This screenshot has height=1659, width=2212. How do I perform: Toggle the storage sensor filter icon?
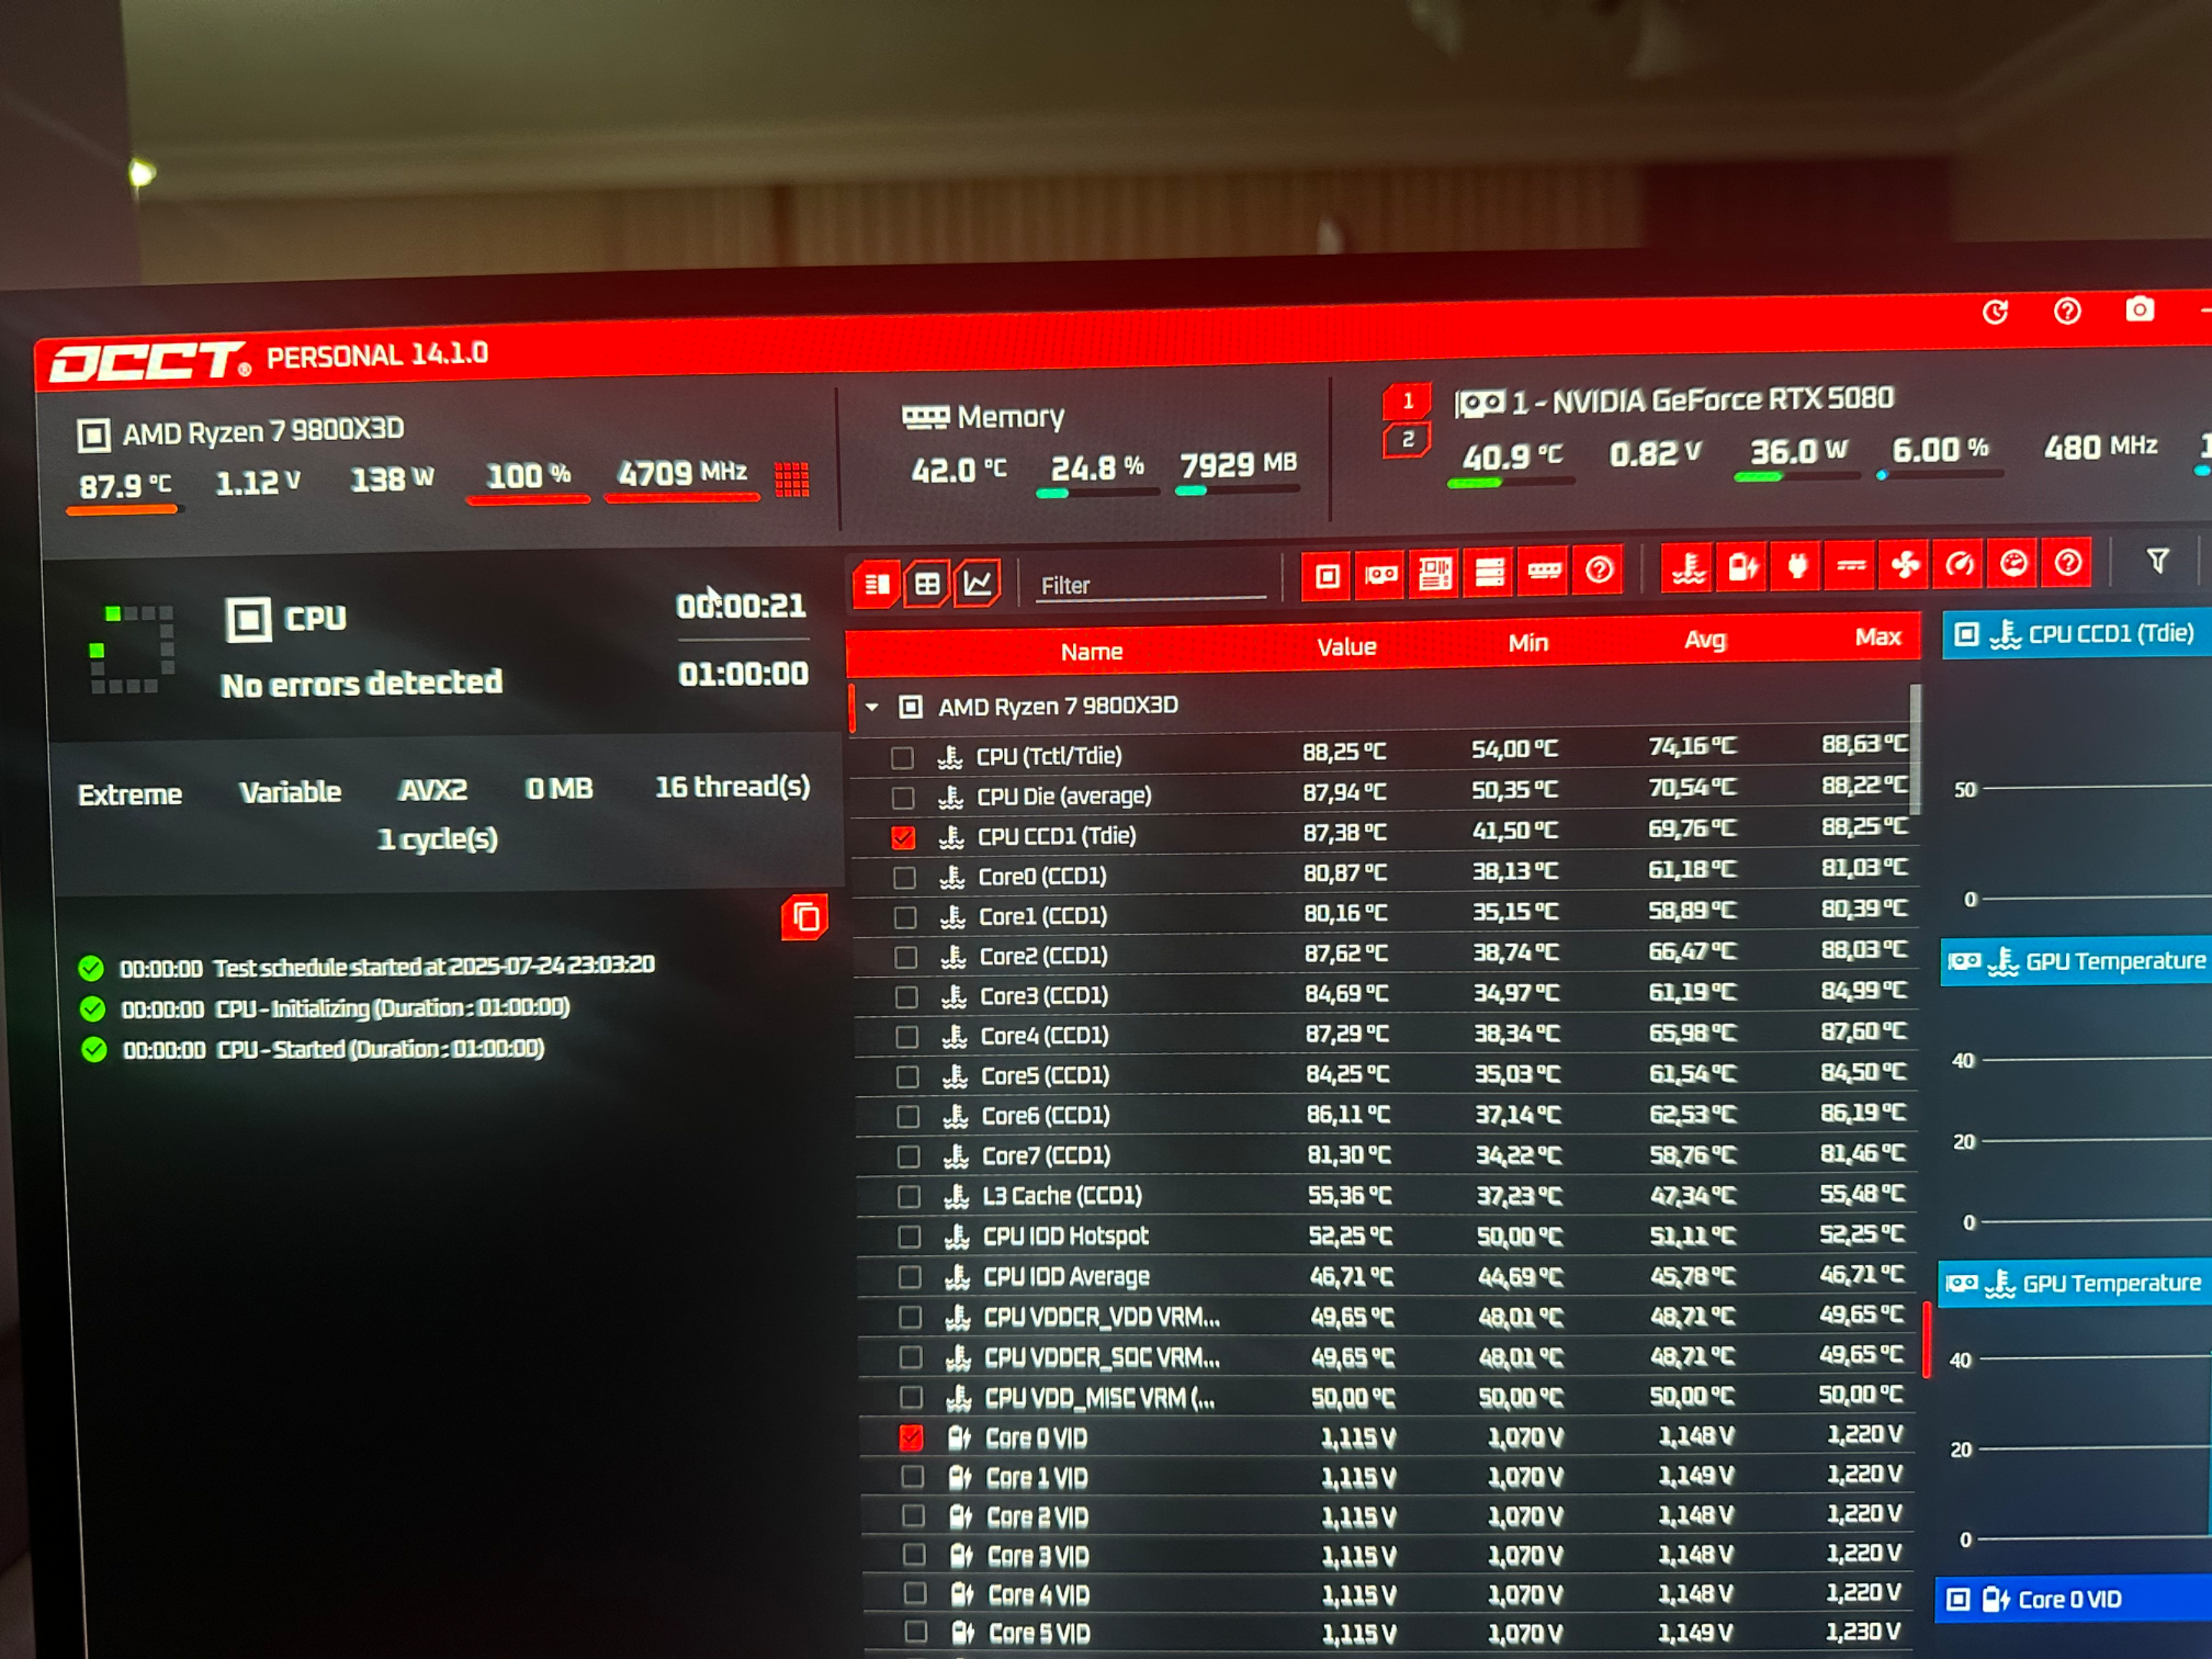click(x=1489, y=573)
